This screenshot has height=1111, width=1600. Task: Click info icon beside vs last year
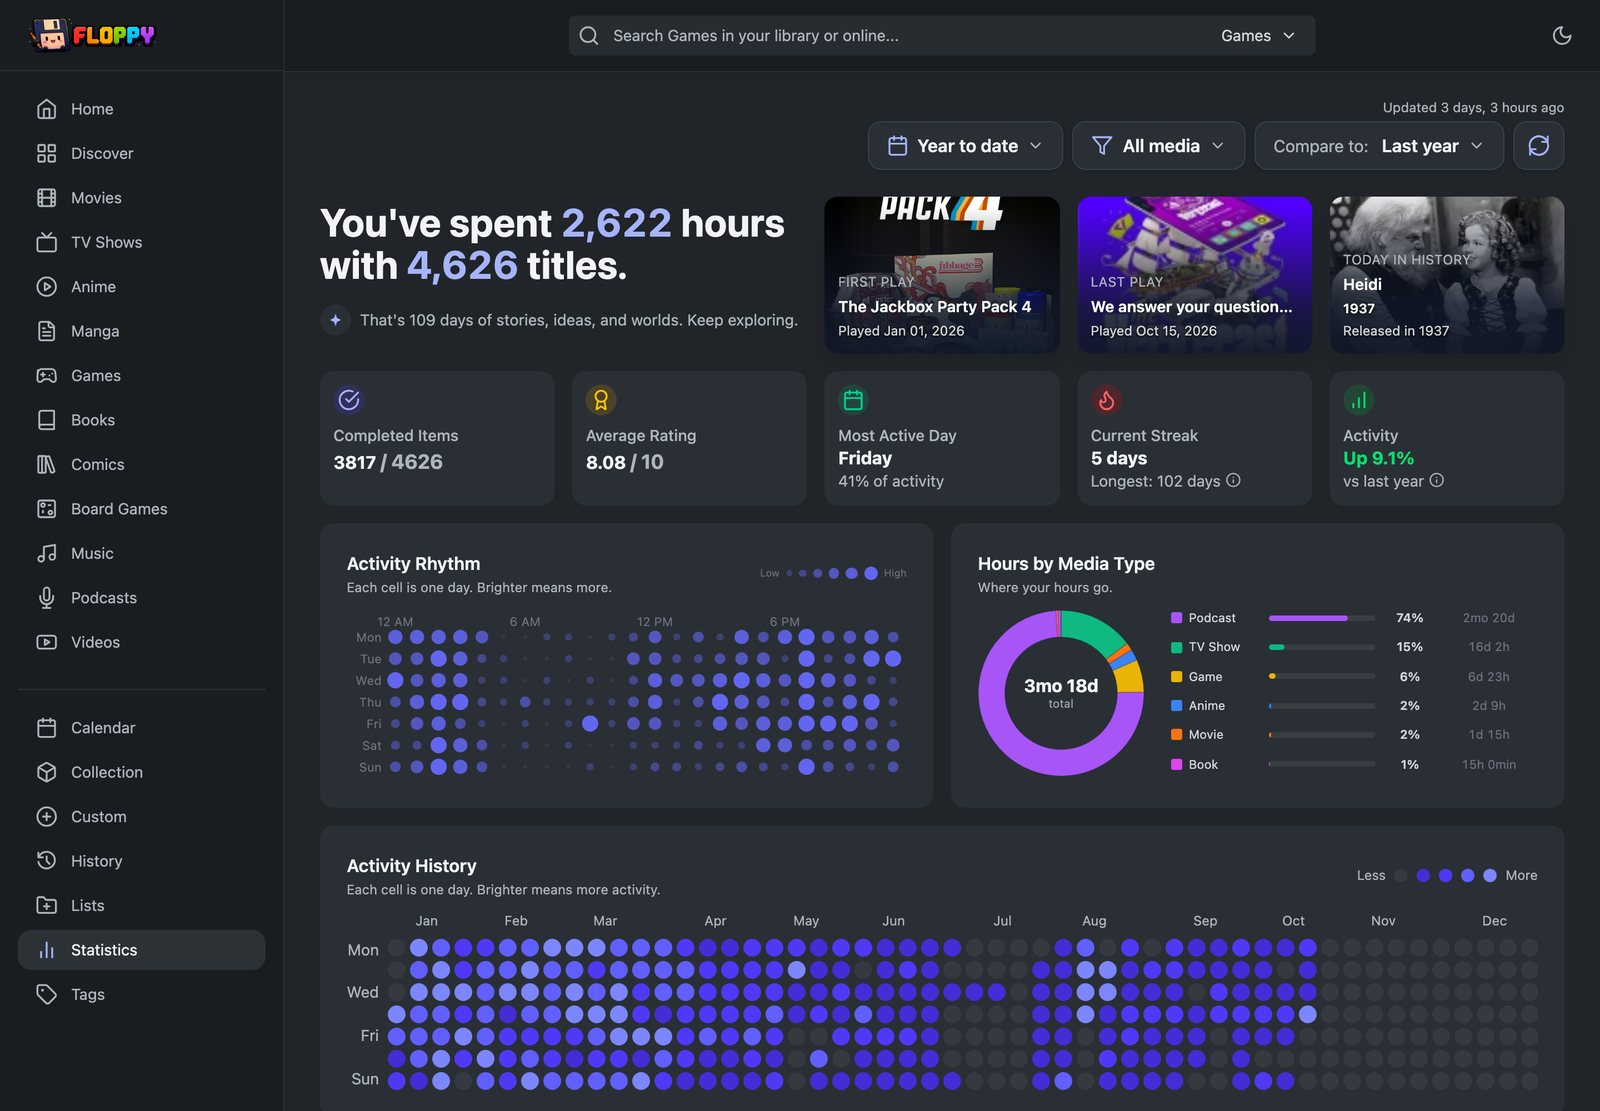(x=1437, y=481)
